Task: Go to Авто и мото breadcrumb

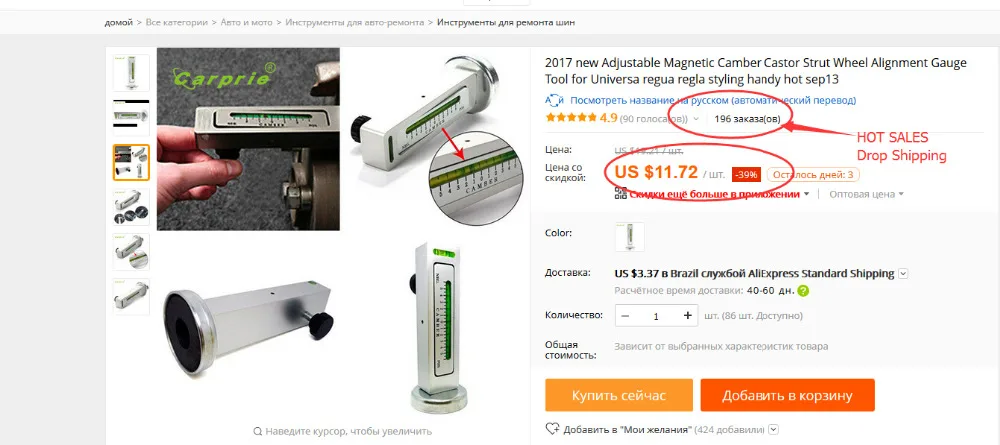Action: [x=246, y=22]
